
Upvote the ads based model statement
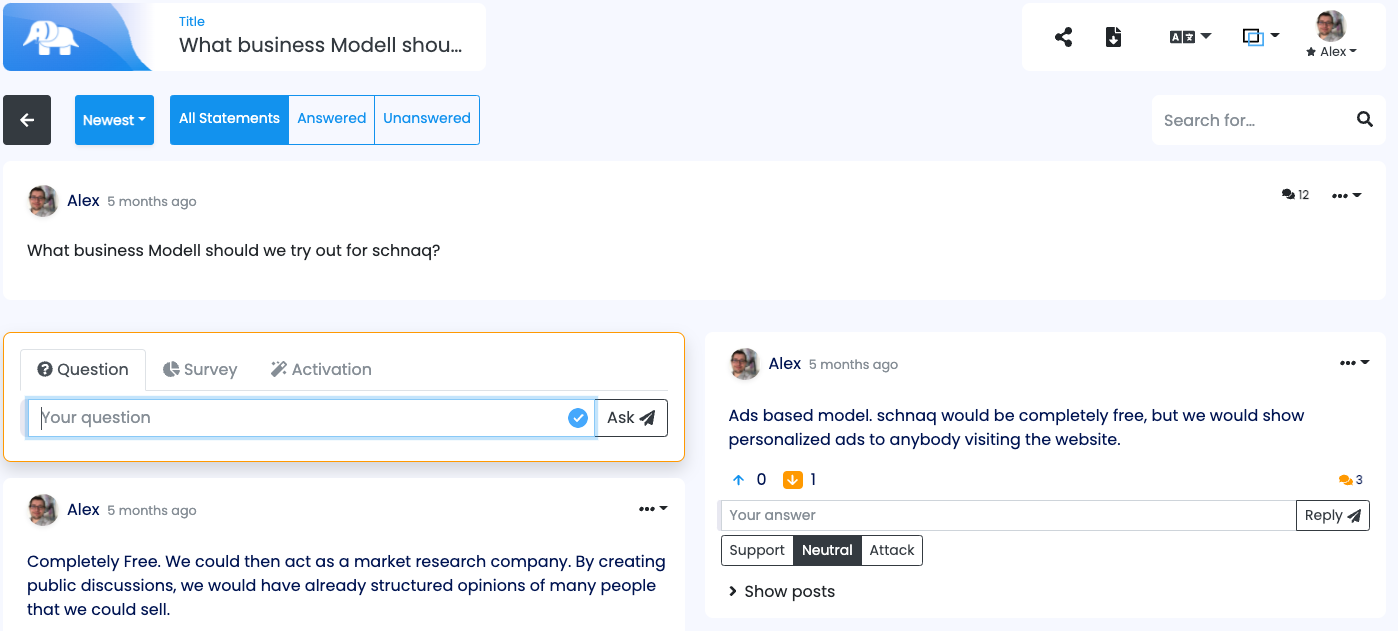[739, 479]
